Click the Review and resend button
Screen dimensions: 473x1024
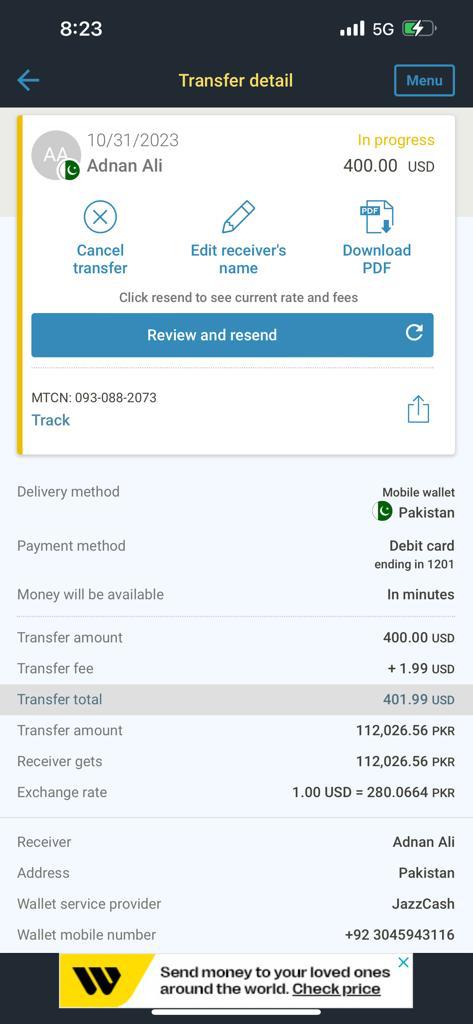232,335
